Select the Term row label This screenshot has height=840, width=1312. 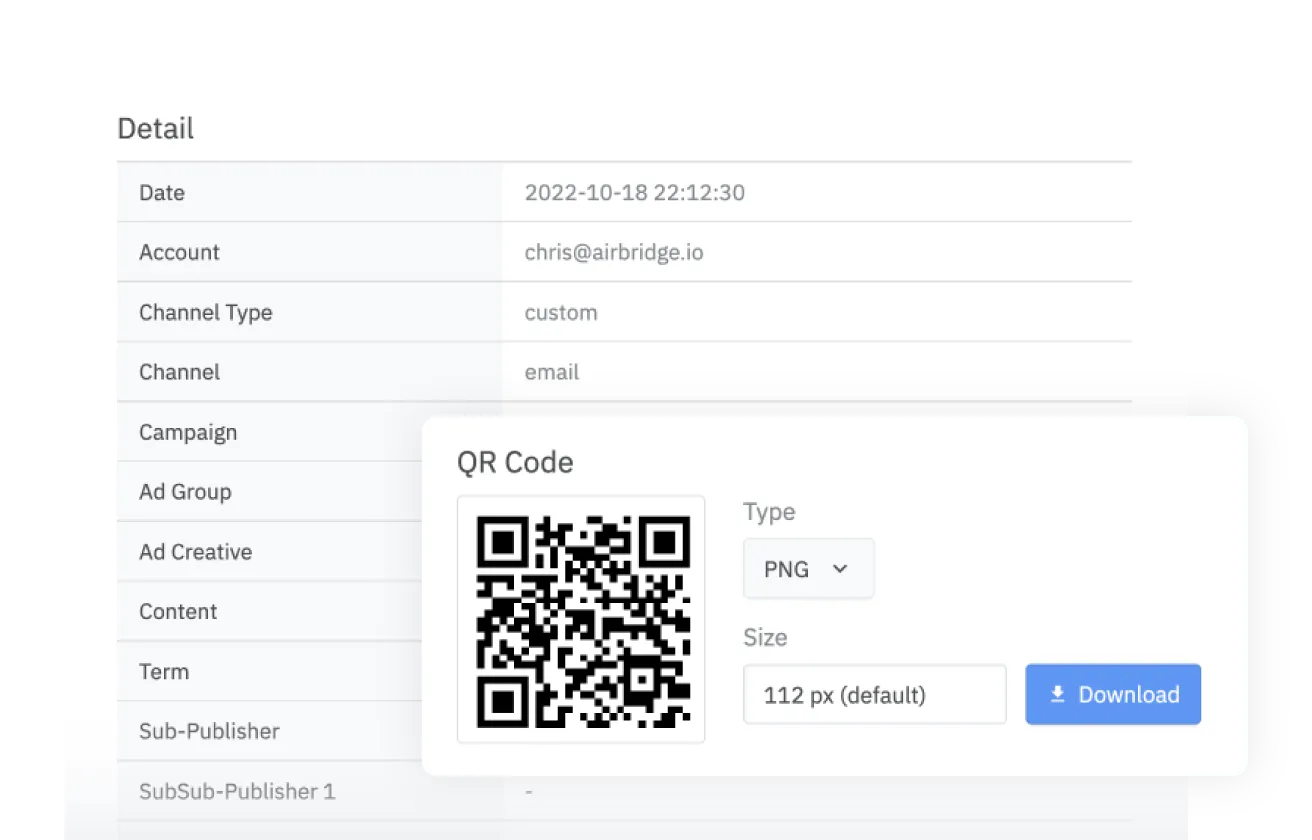[163, 671]
